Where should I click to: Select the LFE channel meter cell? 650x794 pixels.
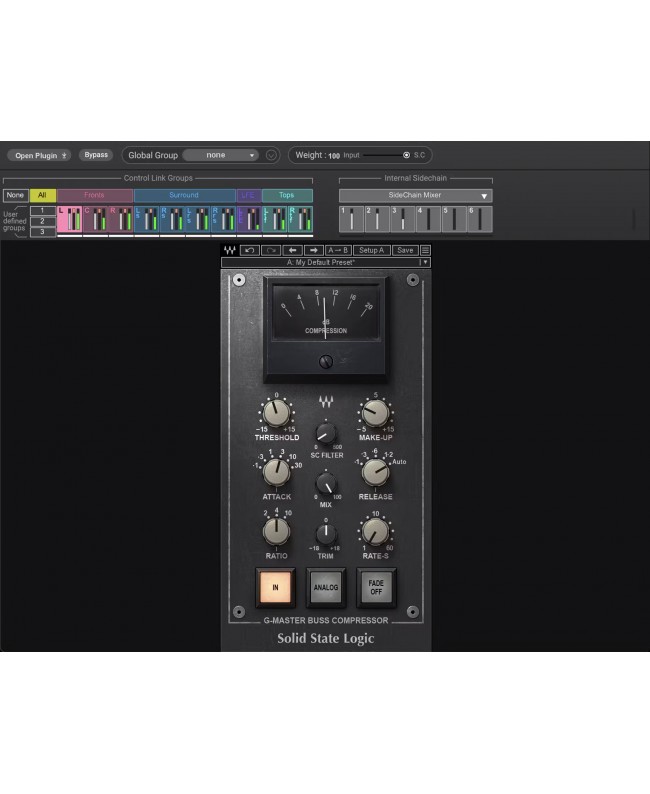tap(249, 219)
